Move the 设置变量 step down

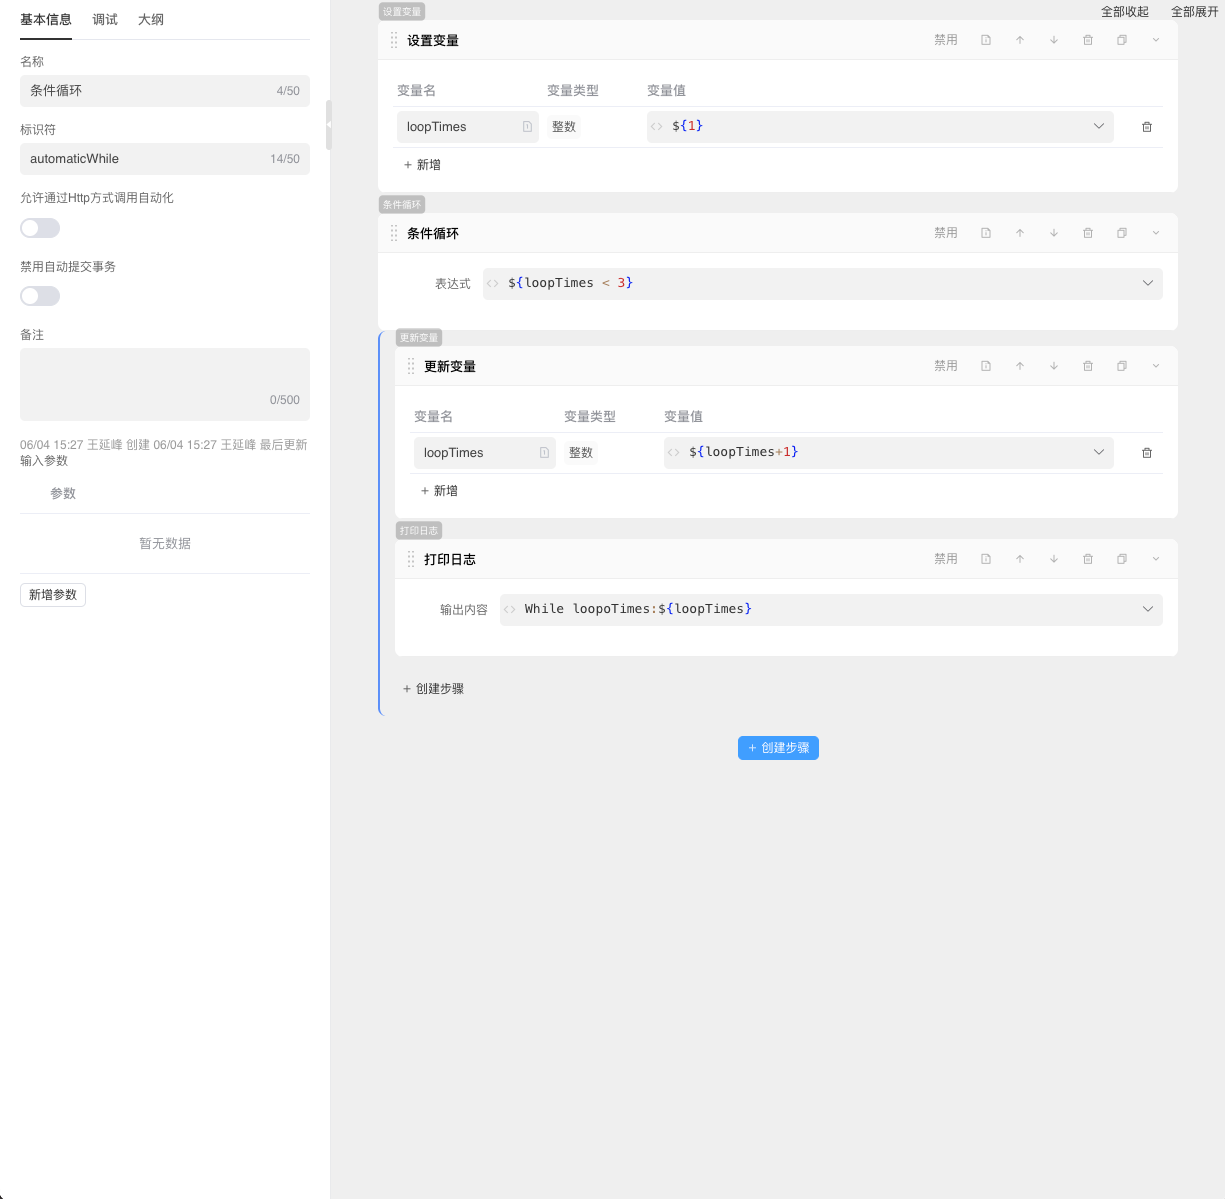pyautogui.click(x=1054, y=40)
